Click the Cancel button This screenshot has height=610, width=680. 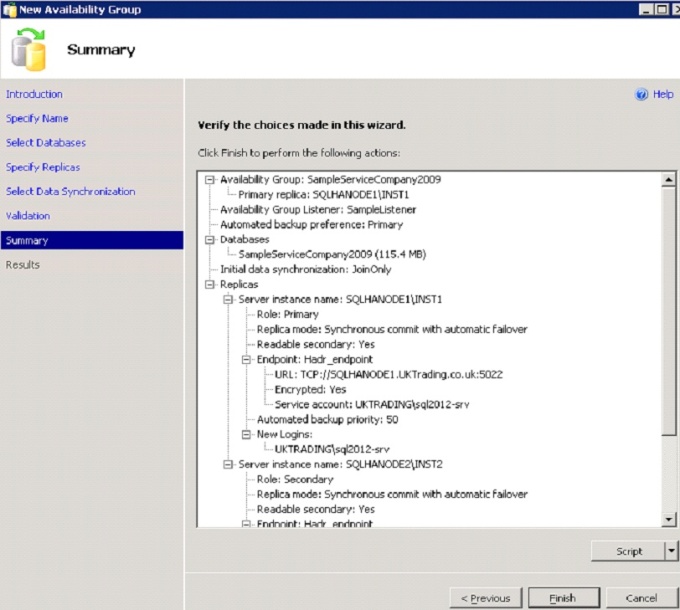641,598
